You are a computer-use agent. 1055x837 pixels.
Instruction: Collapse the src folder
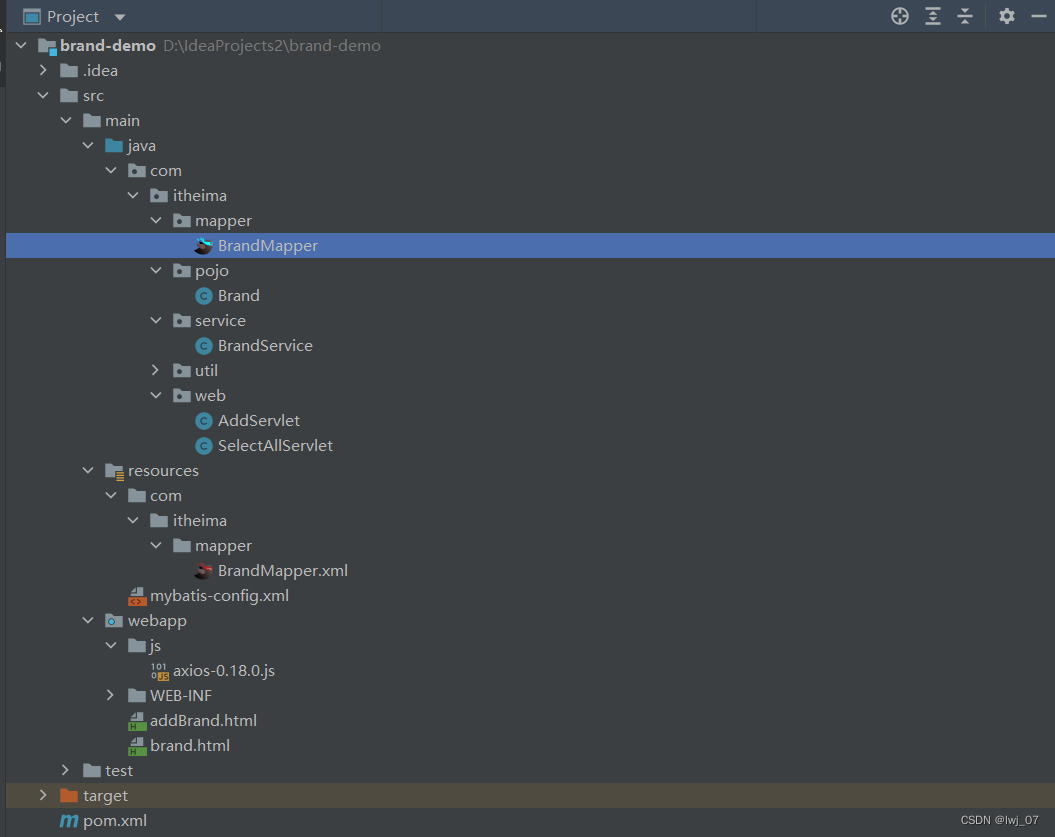click(x=43, y=95)
